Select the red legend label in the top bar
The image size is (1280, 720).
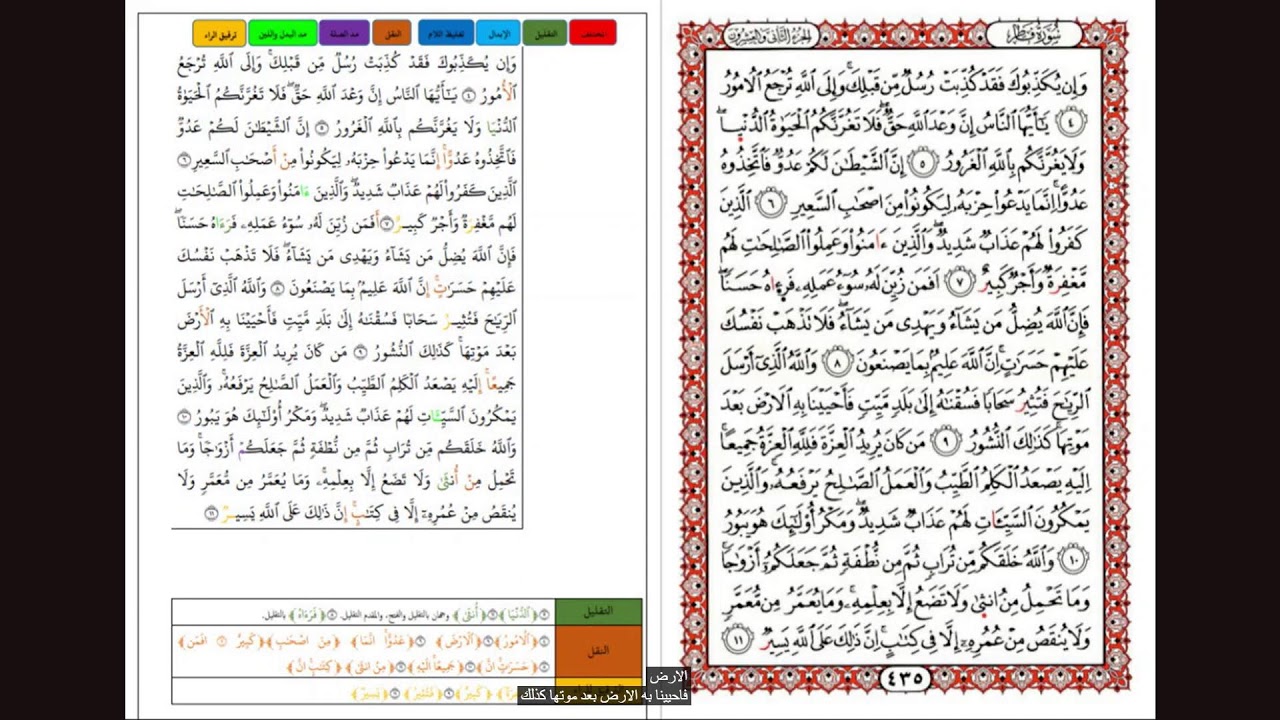click(x=592, y=33)
